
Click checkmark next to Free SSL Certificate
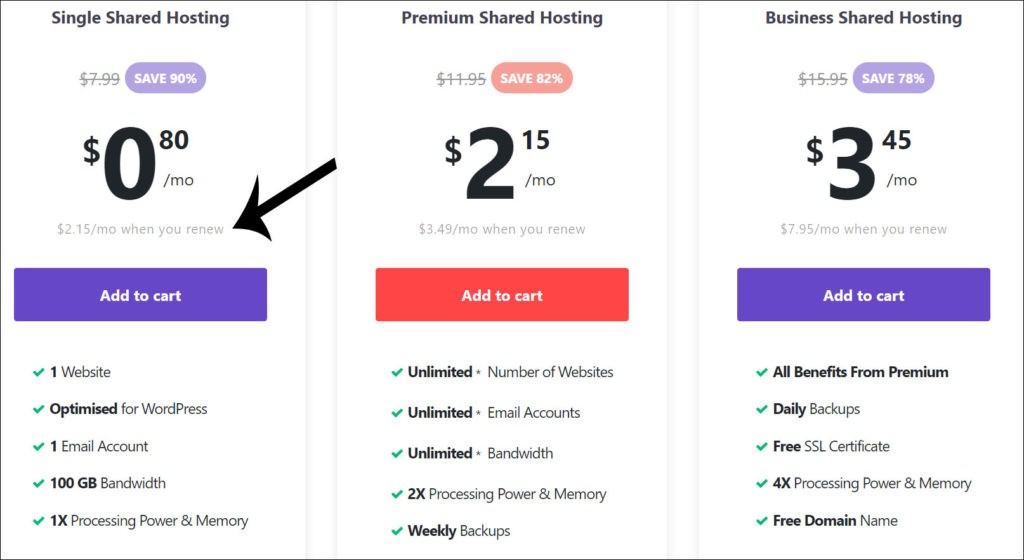(761, 447)
